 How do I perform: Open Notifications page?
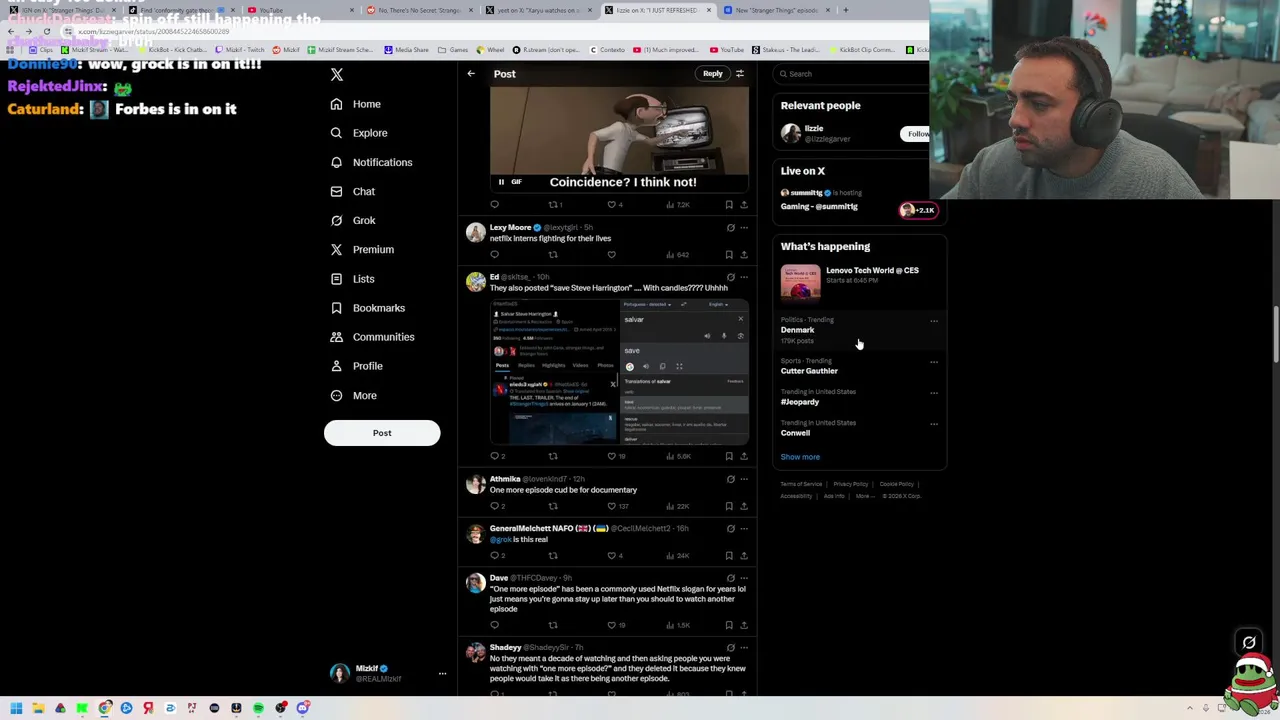point(370,162)
